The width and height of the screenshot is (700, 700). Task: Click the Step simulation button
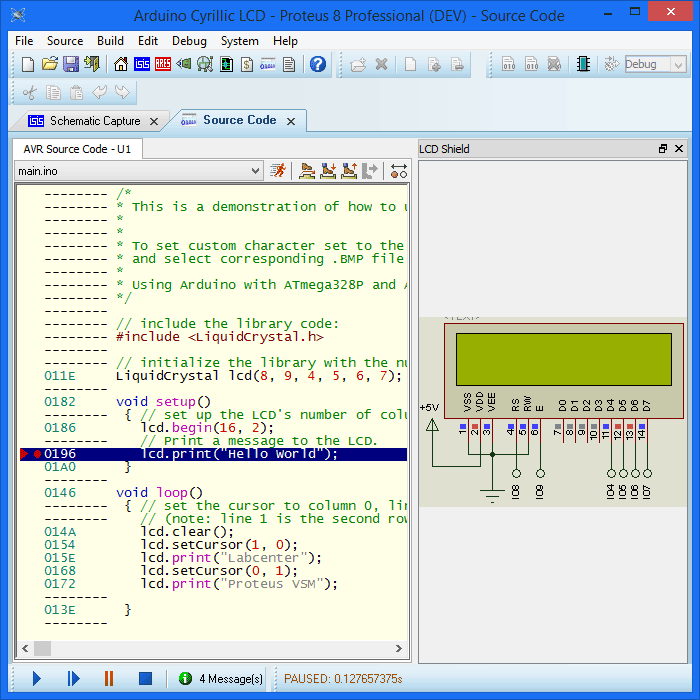73,679
